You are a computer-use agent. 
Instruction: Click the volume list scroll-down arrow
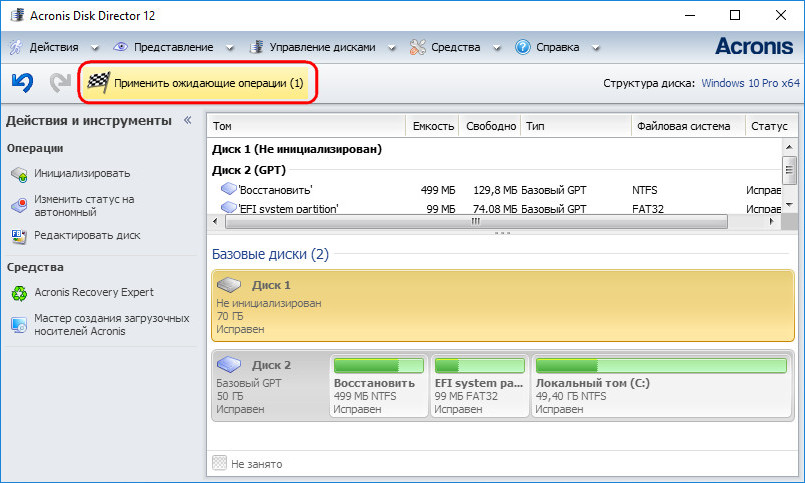click(x=789, y=205)
